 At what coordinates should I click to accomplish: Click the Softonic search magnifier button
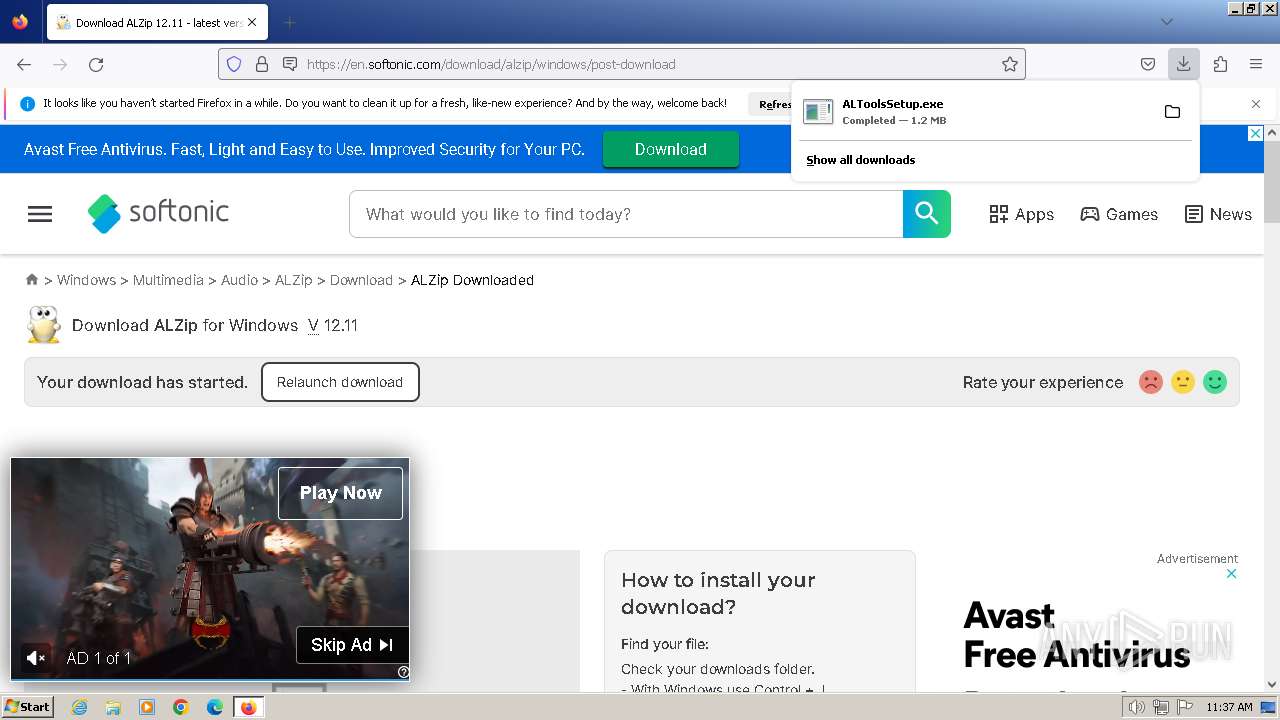[x=927, y=214]
